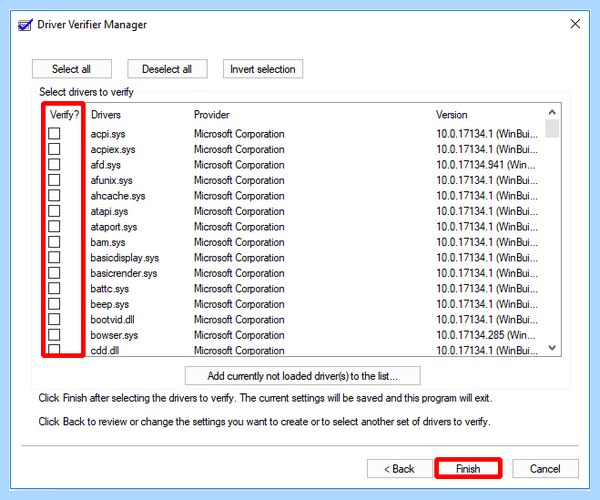Viewport: 600px width, 500px height.
Task: Click Microsoft Corporation provider for acpi.sys
Action: pos(239,134)
